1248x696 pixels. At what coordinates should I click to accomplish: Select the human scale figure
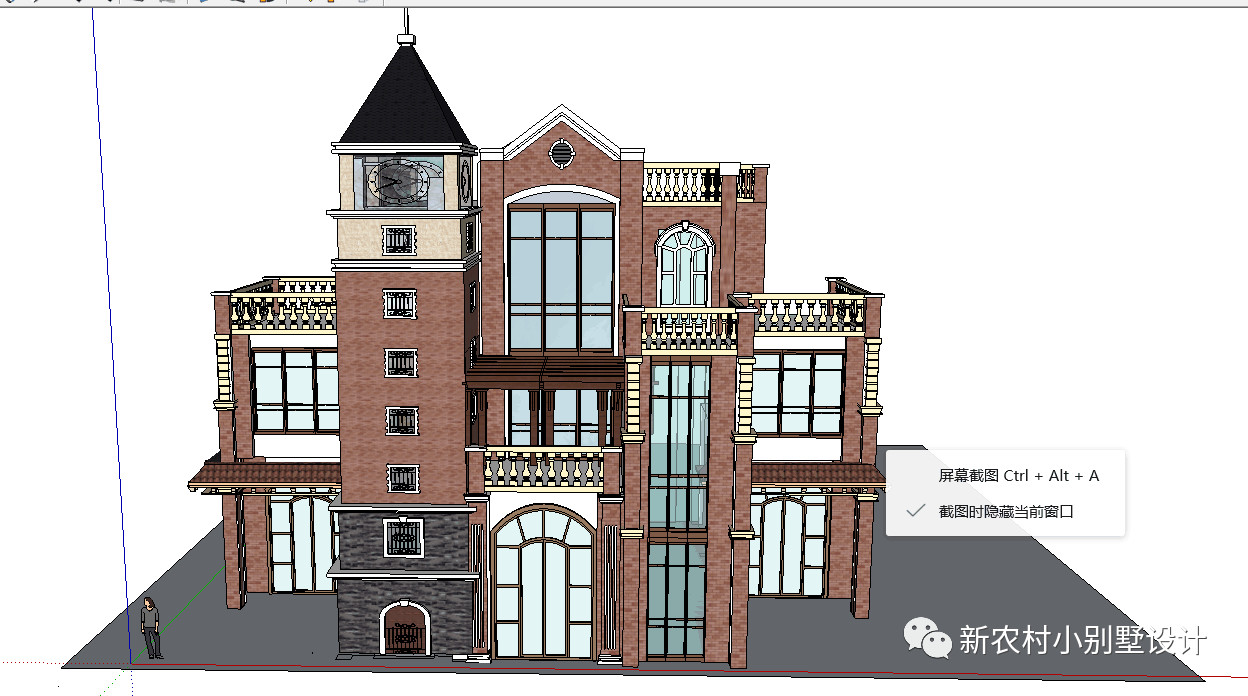coord(150,627)
